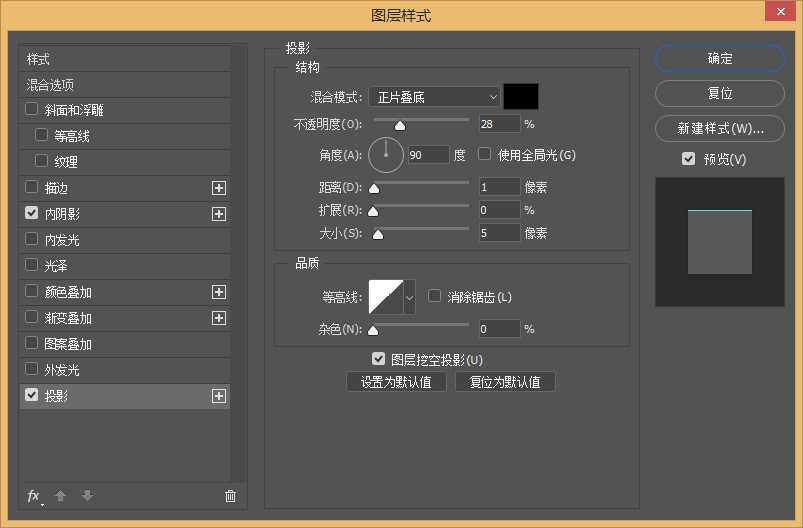
Task: Click the plus icon next to 颜色叠加
Action: [x=219, y=292]
